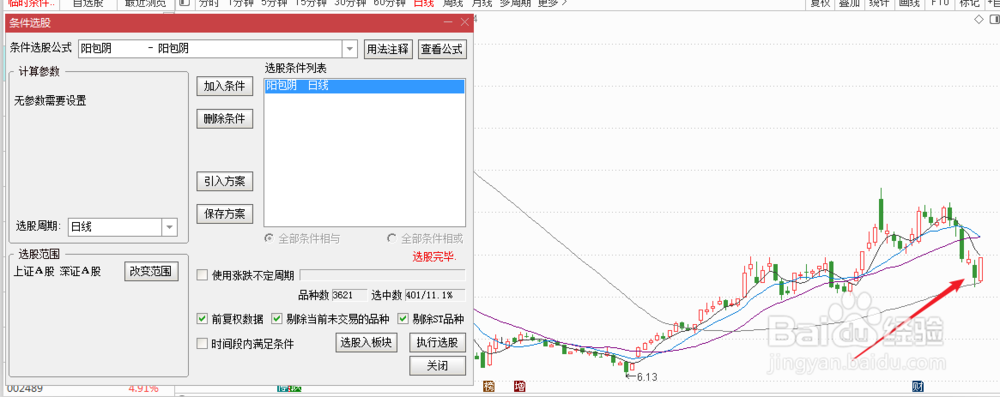Toggle 剔除当前未交易的品种 checkbox
The image size is (1000, 397).
[x=276, y=318]
